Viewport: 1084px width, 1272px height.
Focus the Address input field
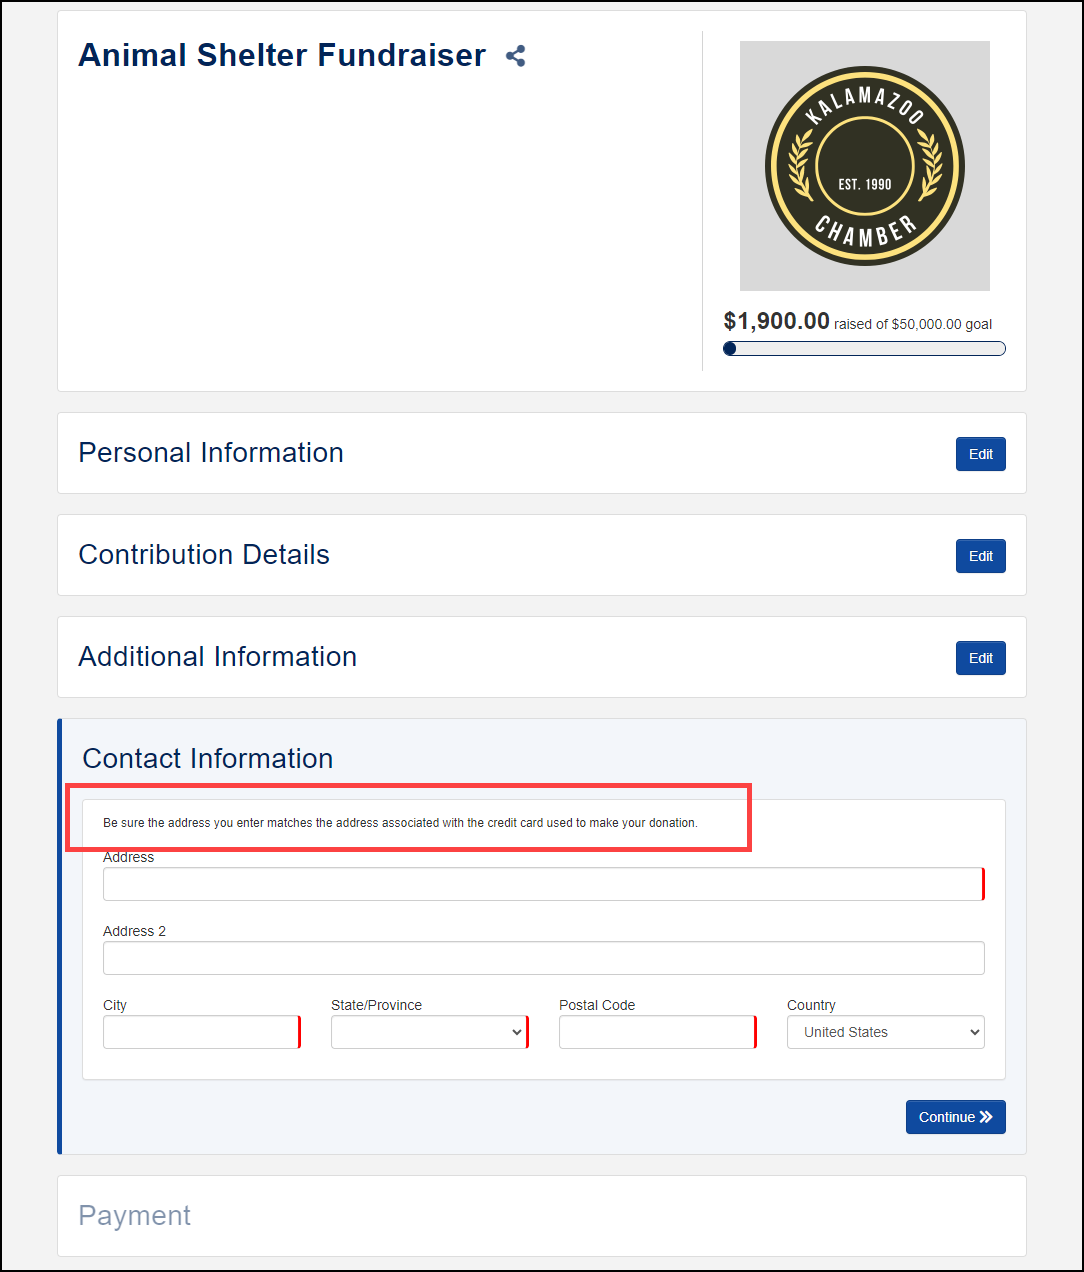[x=544, y=884]
